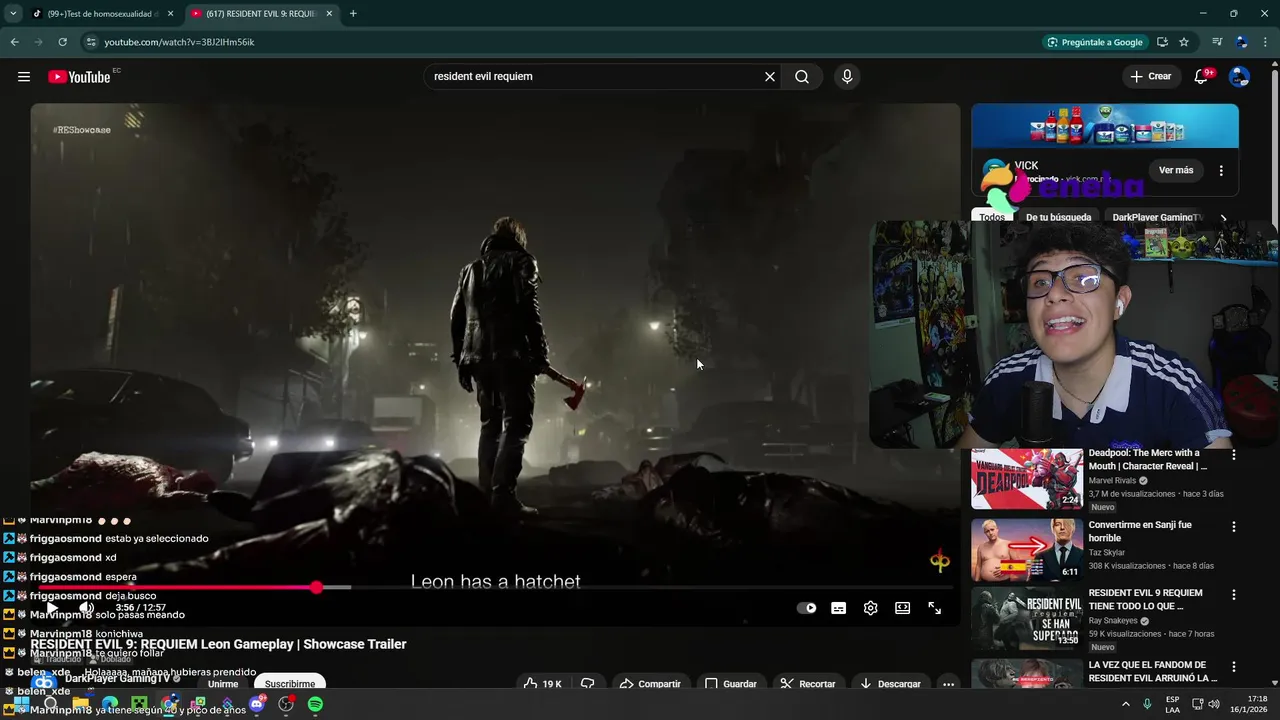The width and height of the screenshot is (1280, 720).
Task: Show hidden system tray icons
Action: pos(1125,704)
